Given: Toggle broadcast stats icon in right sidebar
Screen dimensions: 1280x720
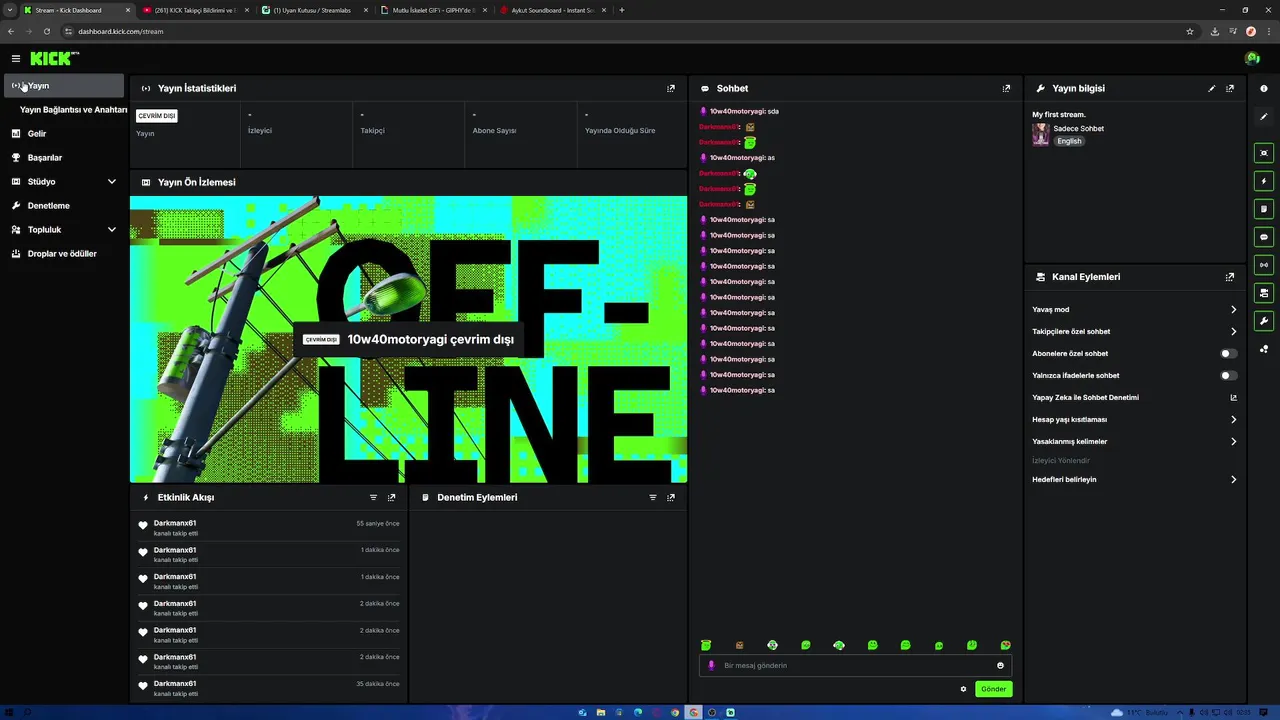Looking at the screenshot, I should click(1264, 265).
